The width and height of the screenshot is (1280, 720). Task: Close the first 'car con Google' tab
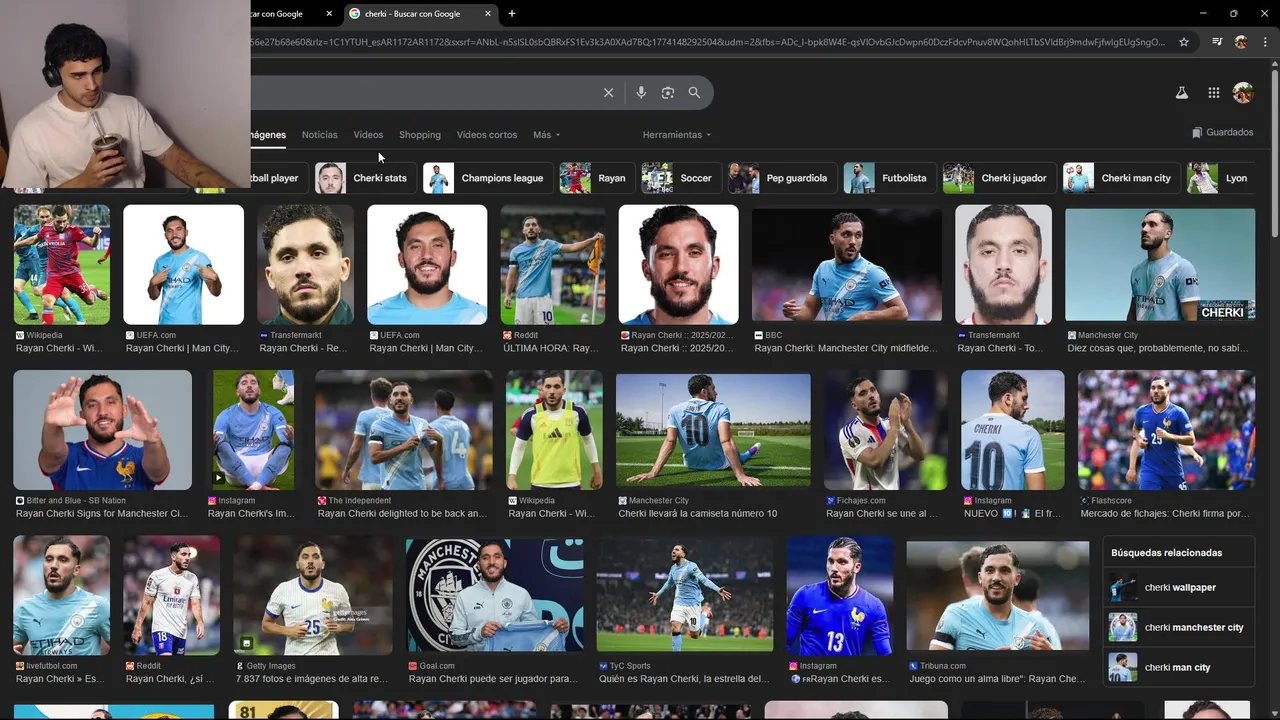coord(329,14)
